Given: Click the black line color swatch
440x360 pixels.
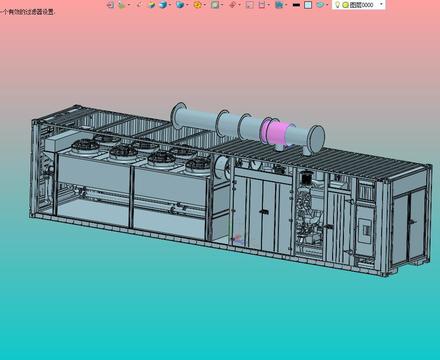Looking at the screenshot, I should click(x=296, y=5).
